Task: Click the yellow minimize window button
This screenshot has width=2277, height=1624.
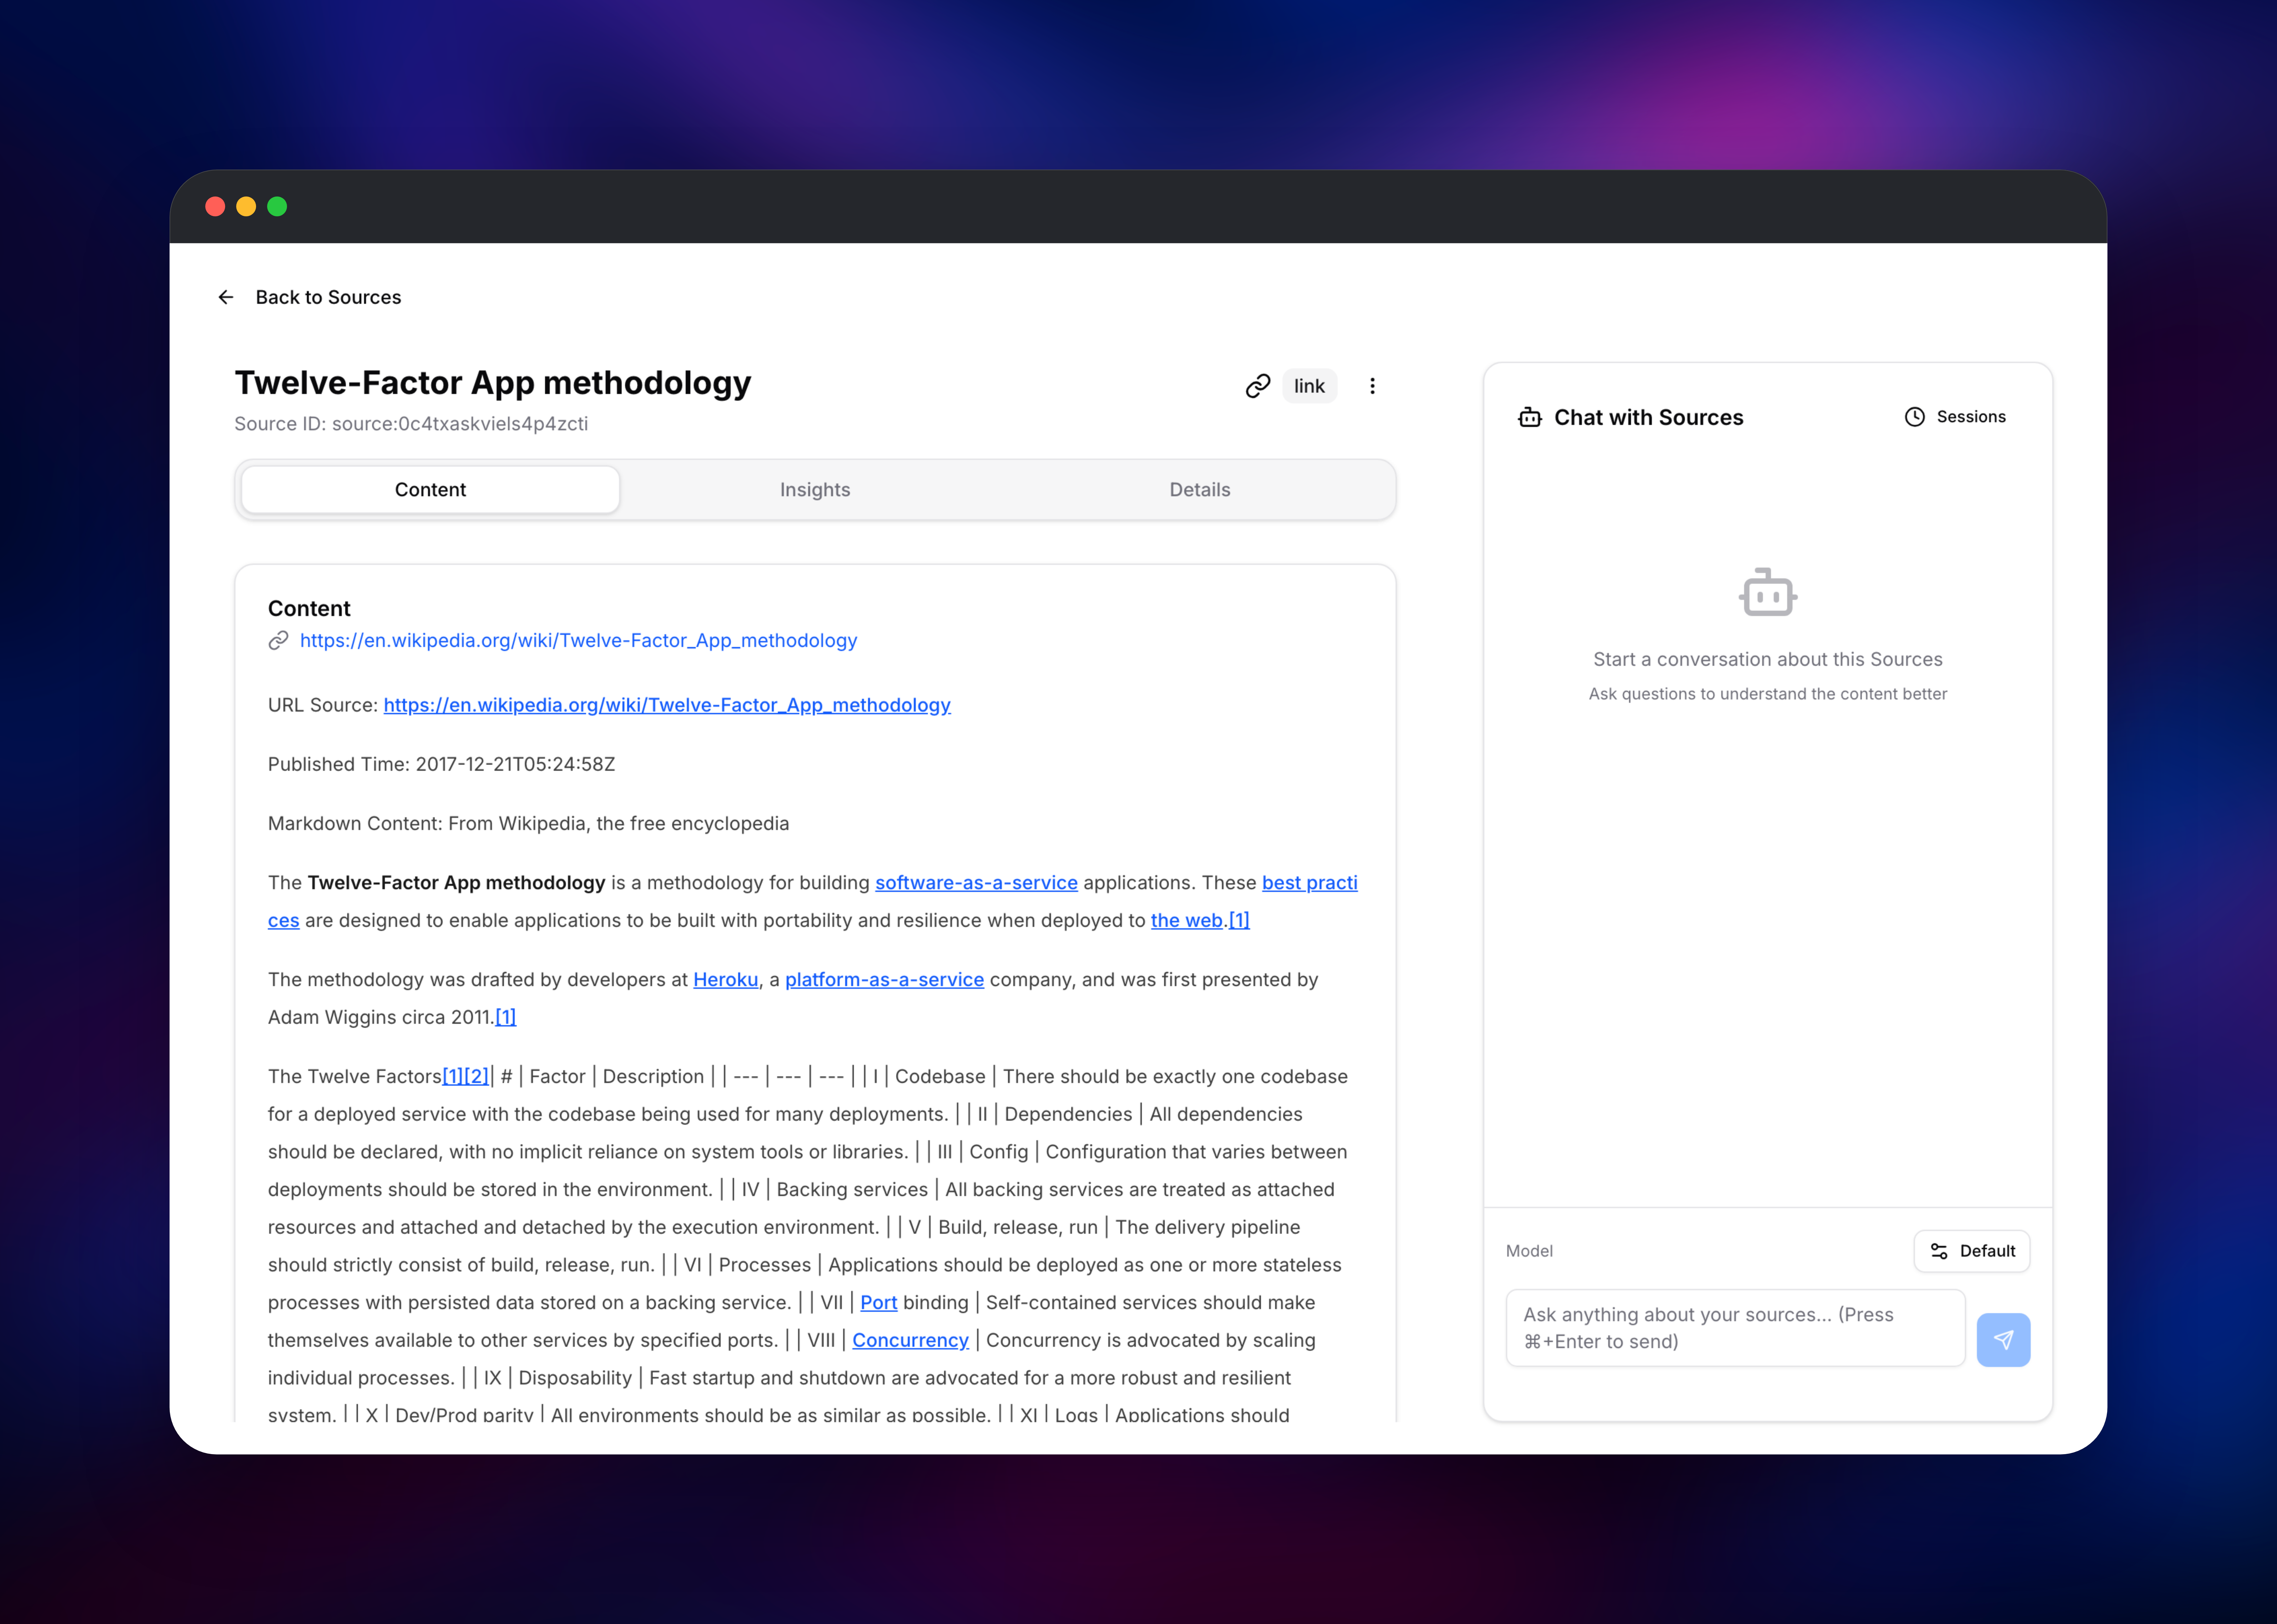Action: click(x=246, y=206)
